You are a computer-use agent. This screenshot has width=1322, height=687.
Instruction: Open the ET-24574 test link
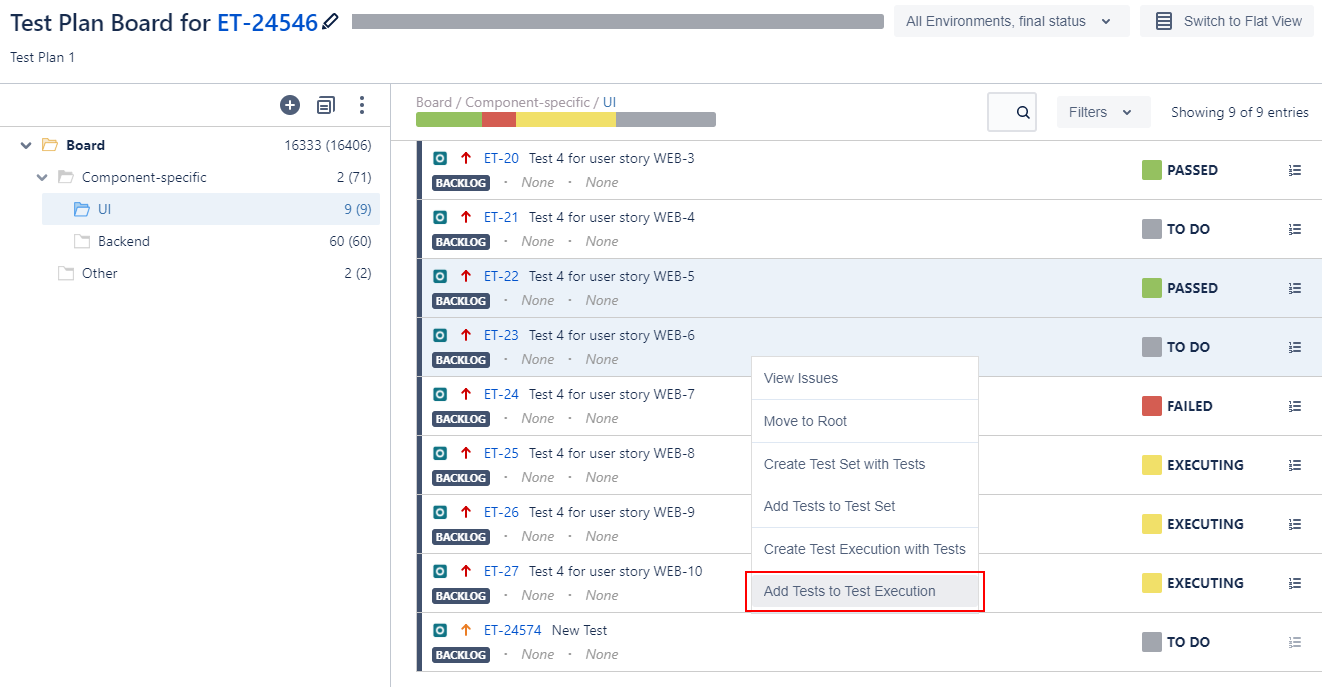(x=513, y=630)
